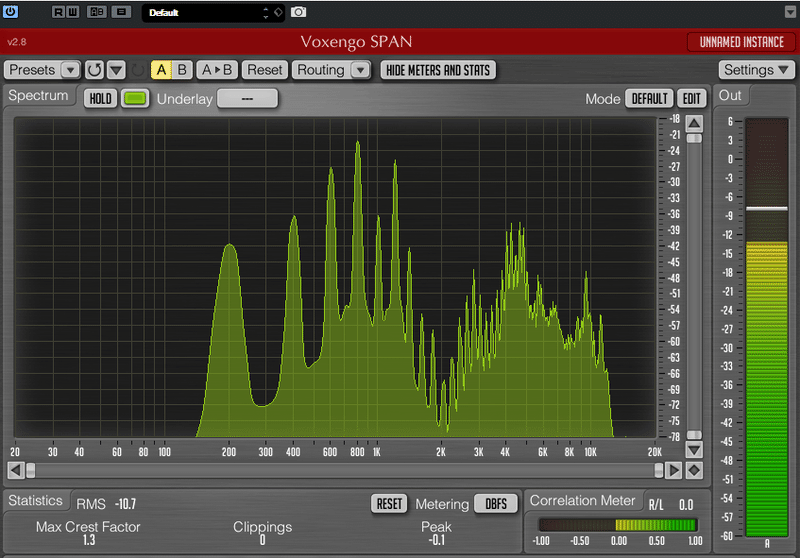Click the frequency scroll left arrow
This screenshot has height=558, width=800.
pyautogui.click(x=16, y=470)
